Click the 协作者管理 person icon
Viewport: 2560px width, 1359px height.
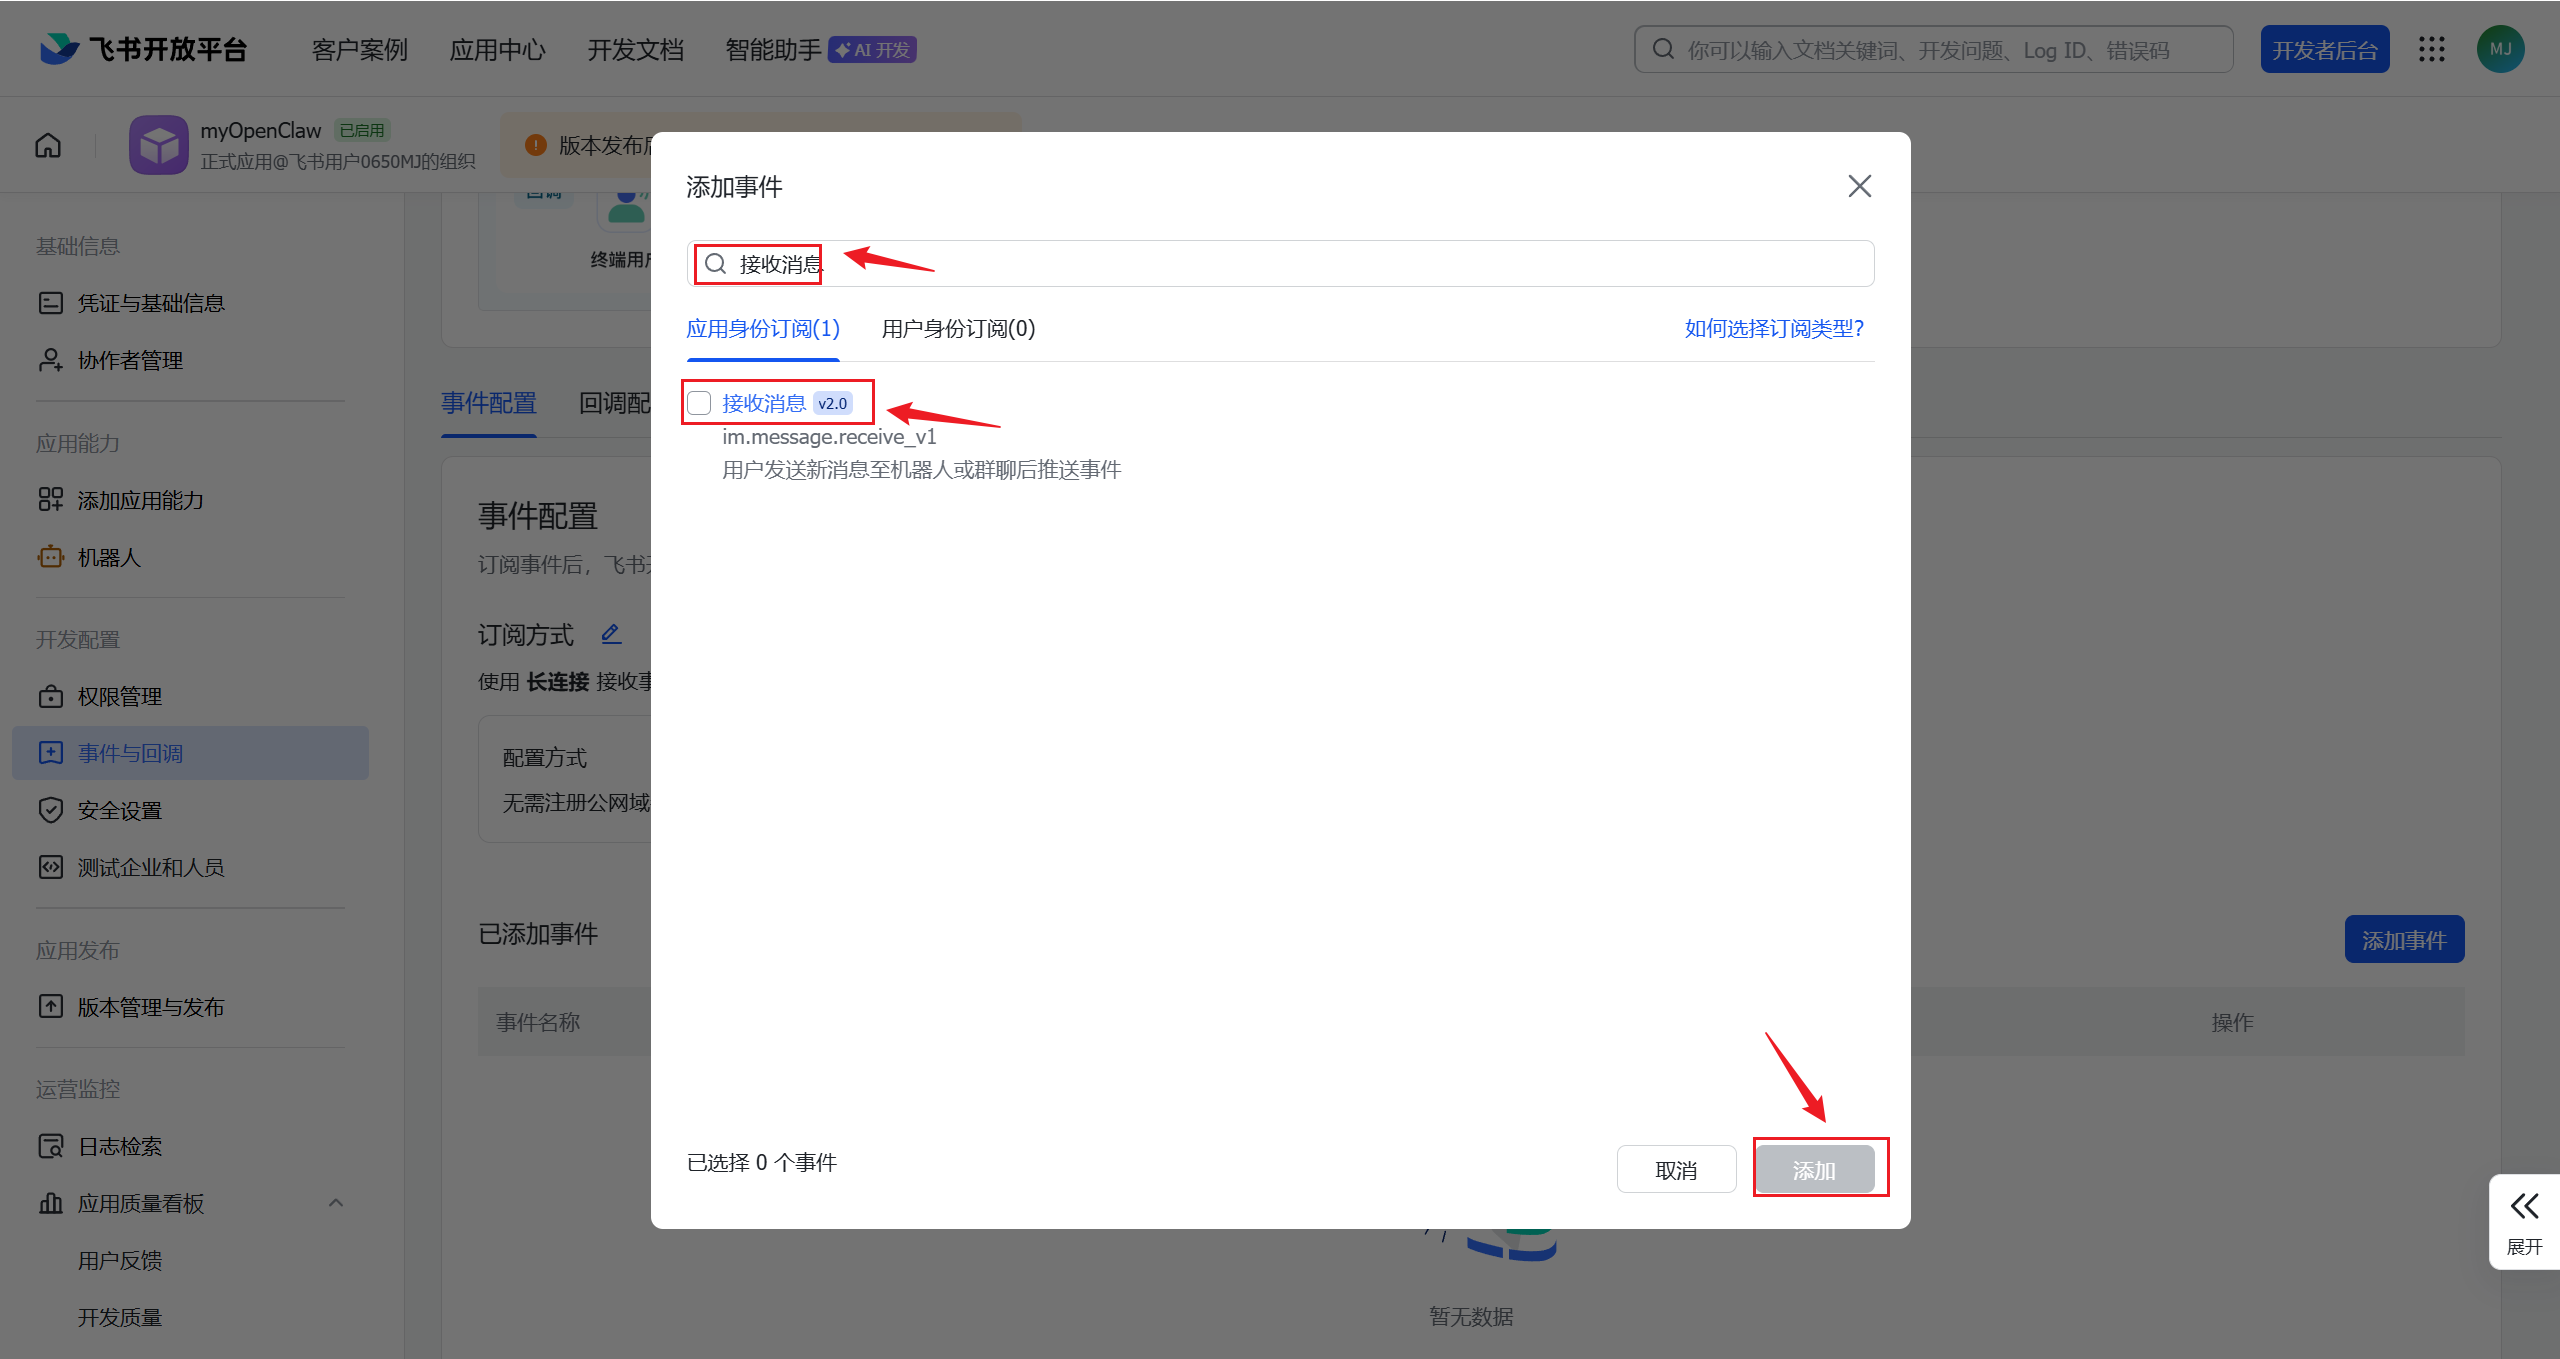[50, 360]
